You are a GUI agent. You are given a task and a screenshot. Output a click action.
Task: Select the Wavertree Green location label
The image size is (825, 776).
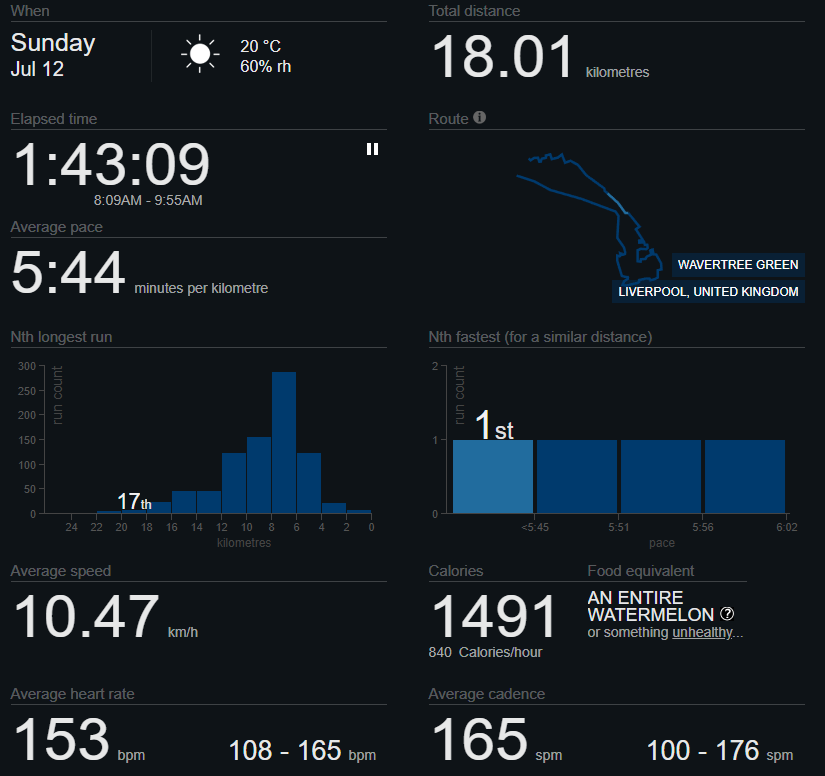pyautogui.click(x=738, y=265)
